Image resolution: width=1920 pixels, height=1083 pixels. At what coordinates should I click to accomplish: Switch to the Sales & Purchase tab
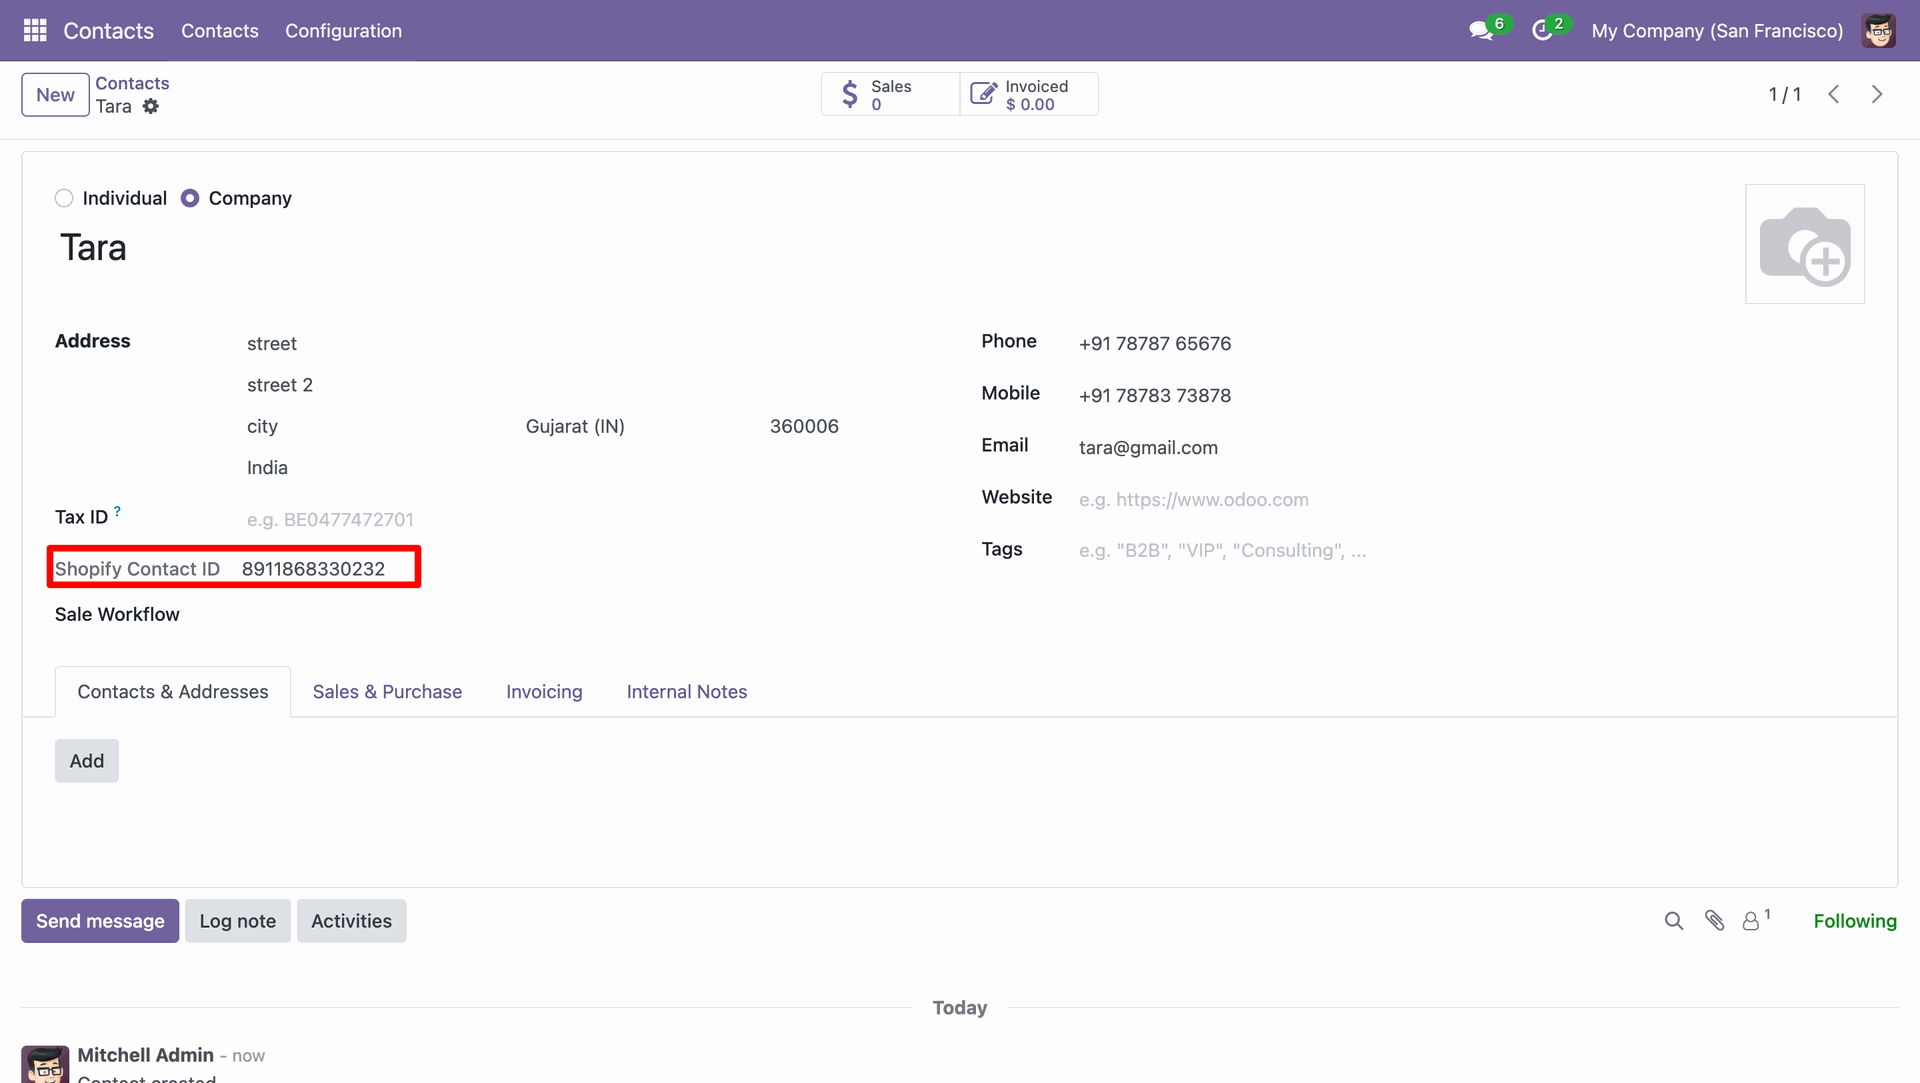[x=387, y=692]
